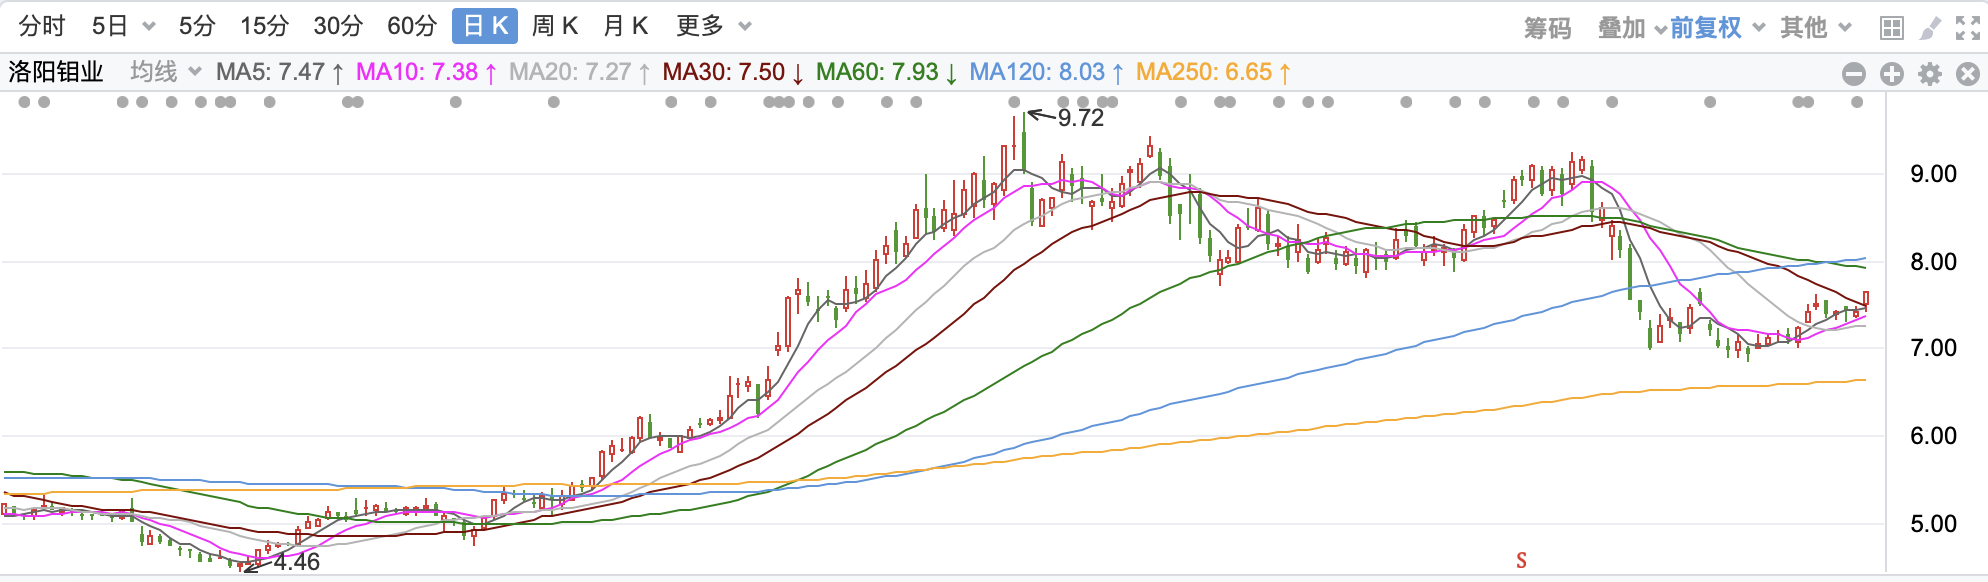The height and width of the screenshot is (582, 1988).
Task: Select the 5分 period tab
Action: click(x=197, y=26)
